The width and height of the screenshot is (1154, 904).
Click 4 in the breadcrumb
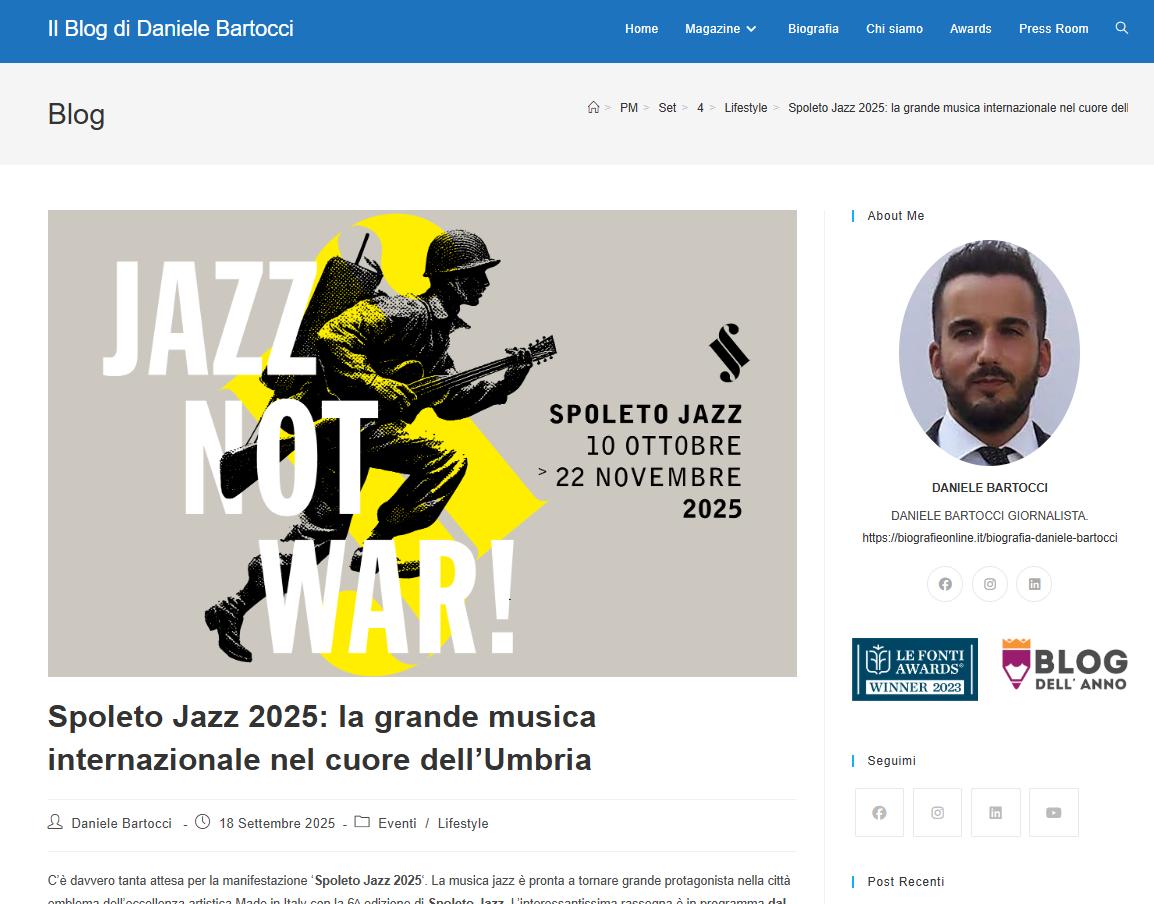[x=700, y=107]
